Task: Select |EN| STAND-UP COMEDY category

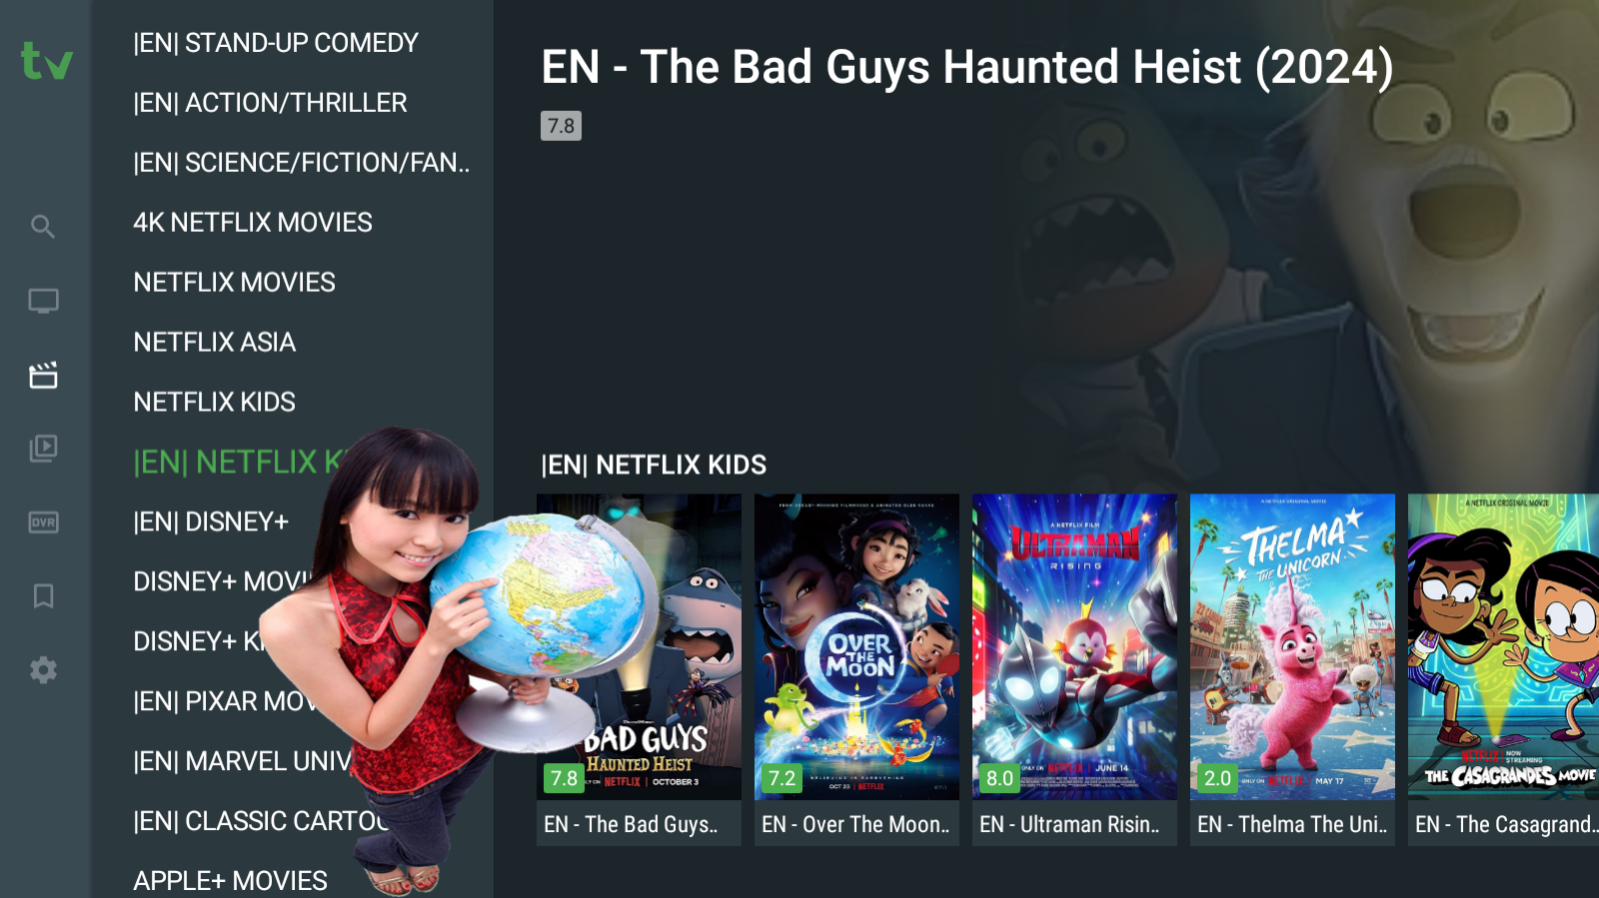Action: pyautogui.click(x=276, y=43)
